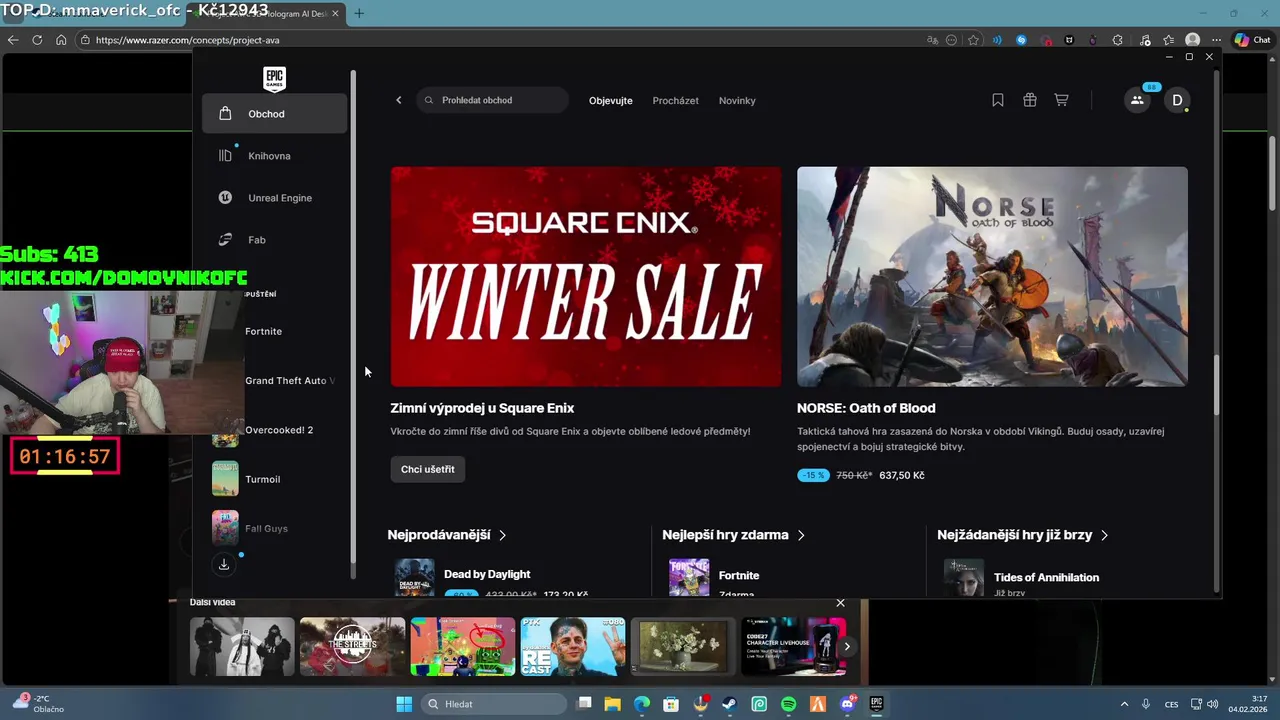Click the razer.com address bar
The width and height of the screenshot is (1280, 720).
[500, 40]
